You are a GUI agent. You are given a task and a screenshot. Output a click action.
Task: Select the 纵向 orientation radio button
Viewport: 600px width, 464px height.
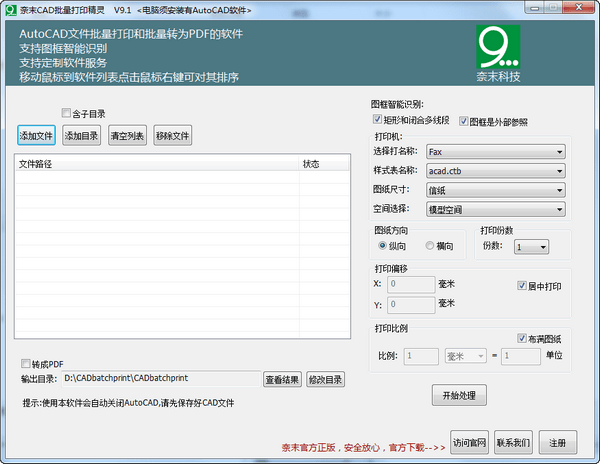coord(382,245)
